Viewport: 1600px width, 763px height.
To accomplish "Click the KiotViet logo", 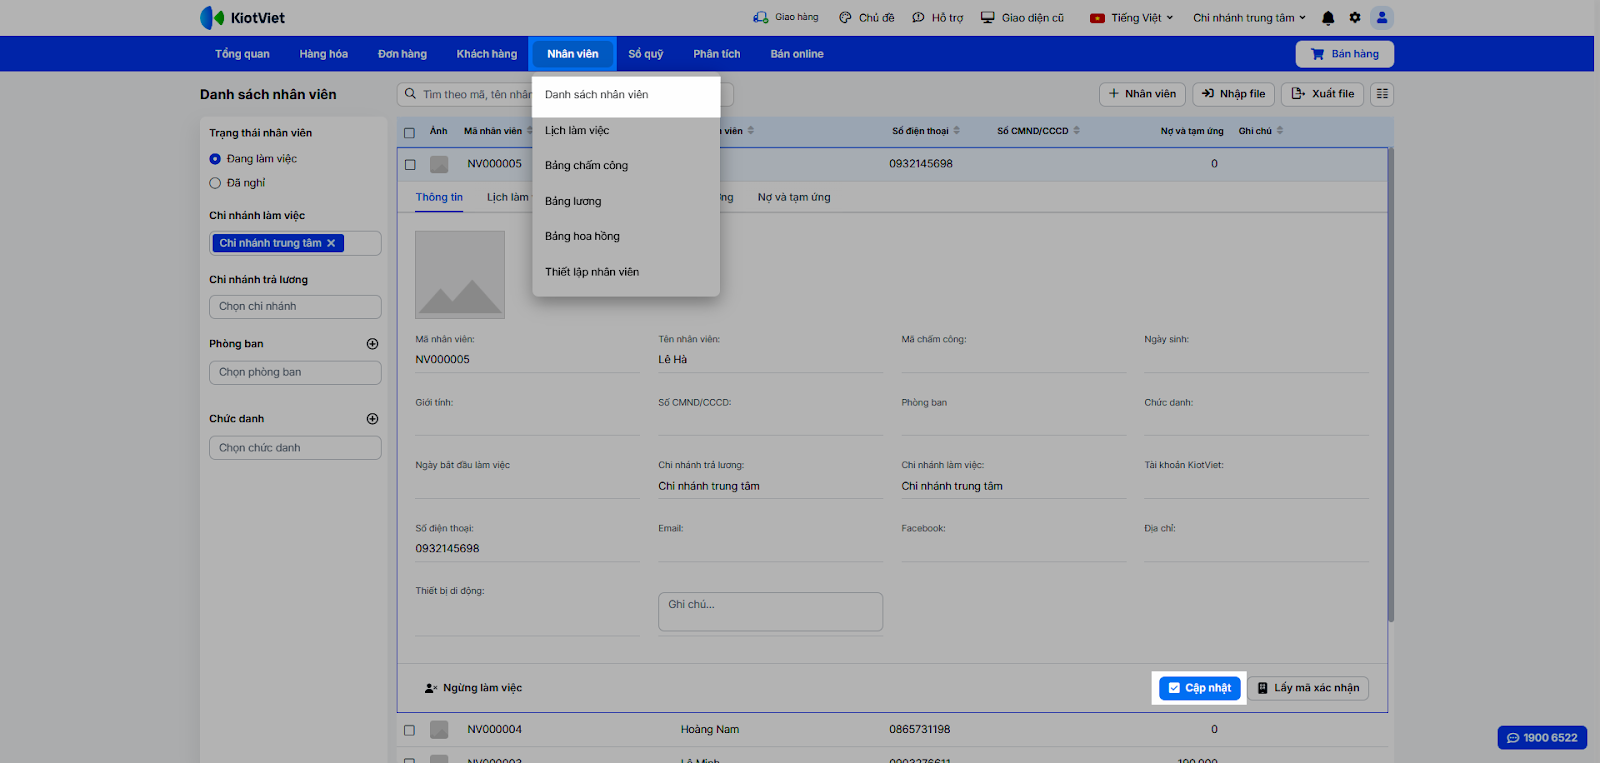I will click(x=242, y=18).
